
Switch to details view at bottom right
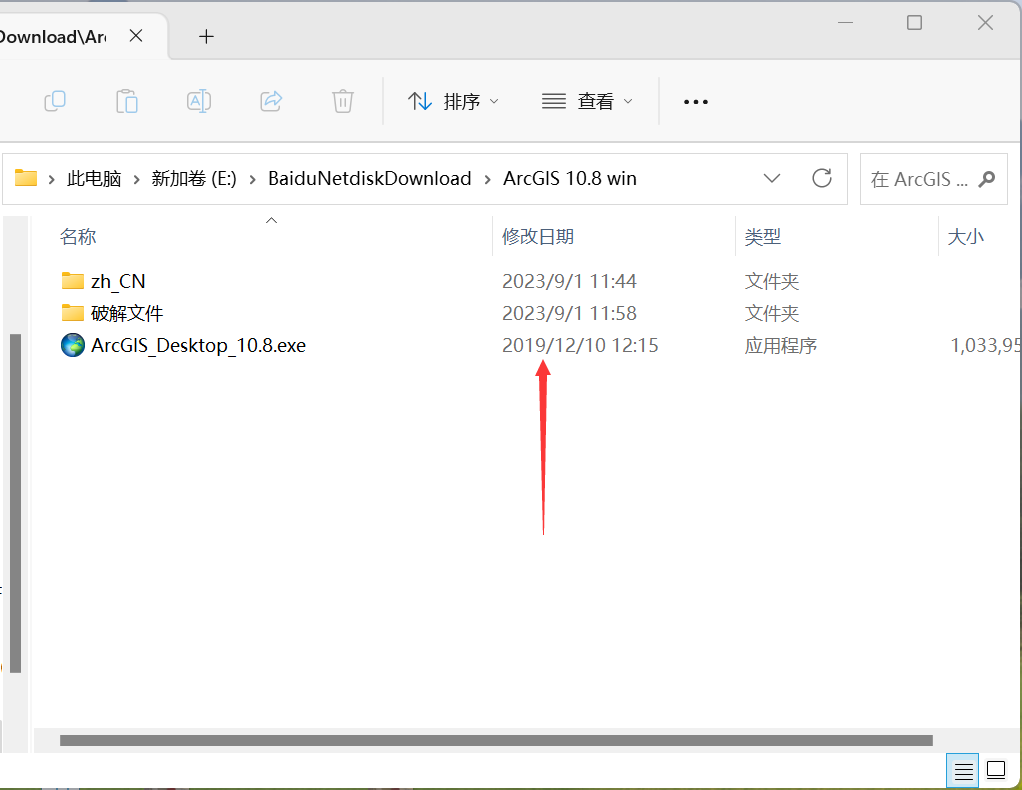coord(962,770)
